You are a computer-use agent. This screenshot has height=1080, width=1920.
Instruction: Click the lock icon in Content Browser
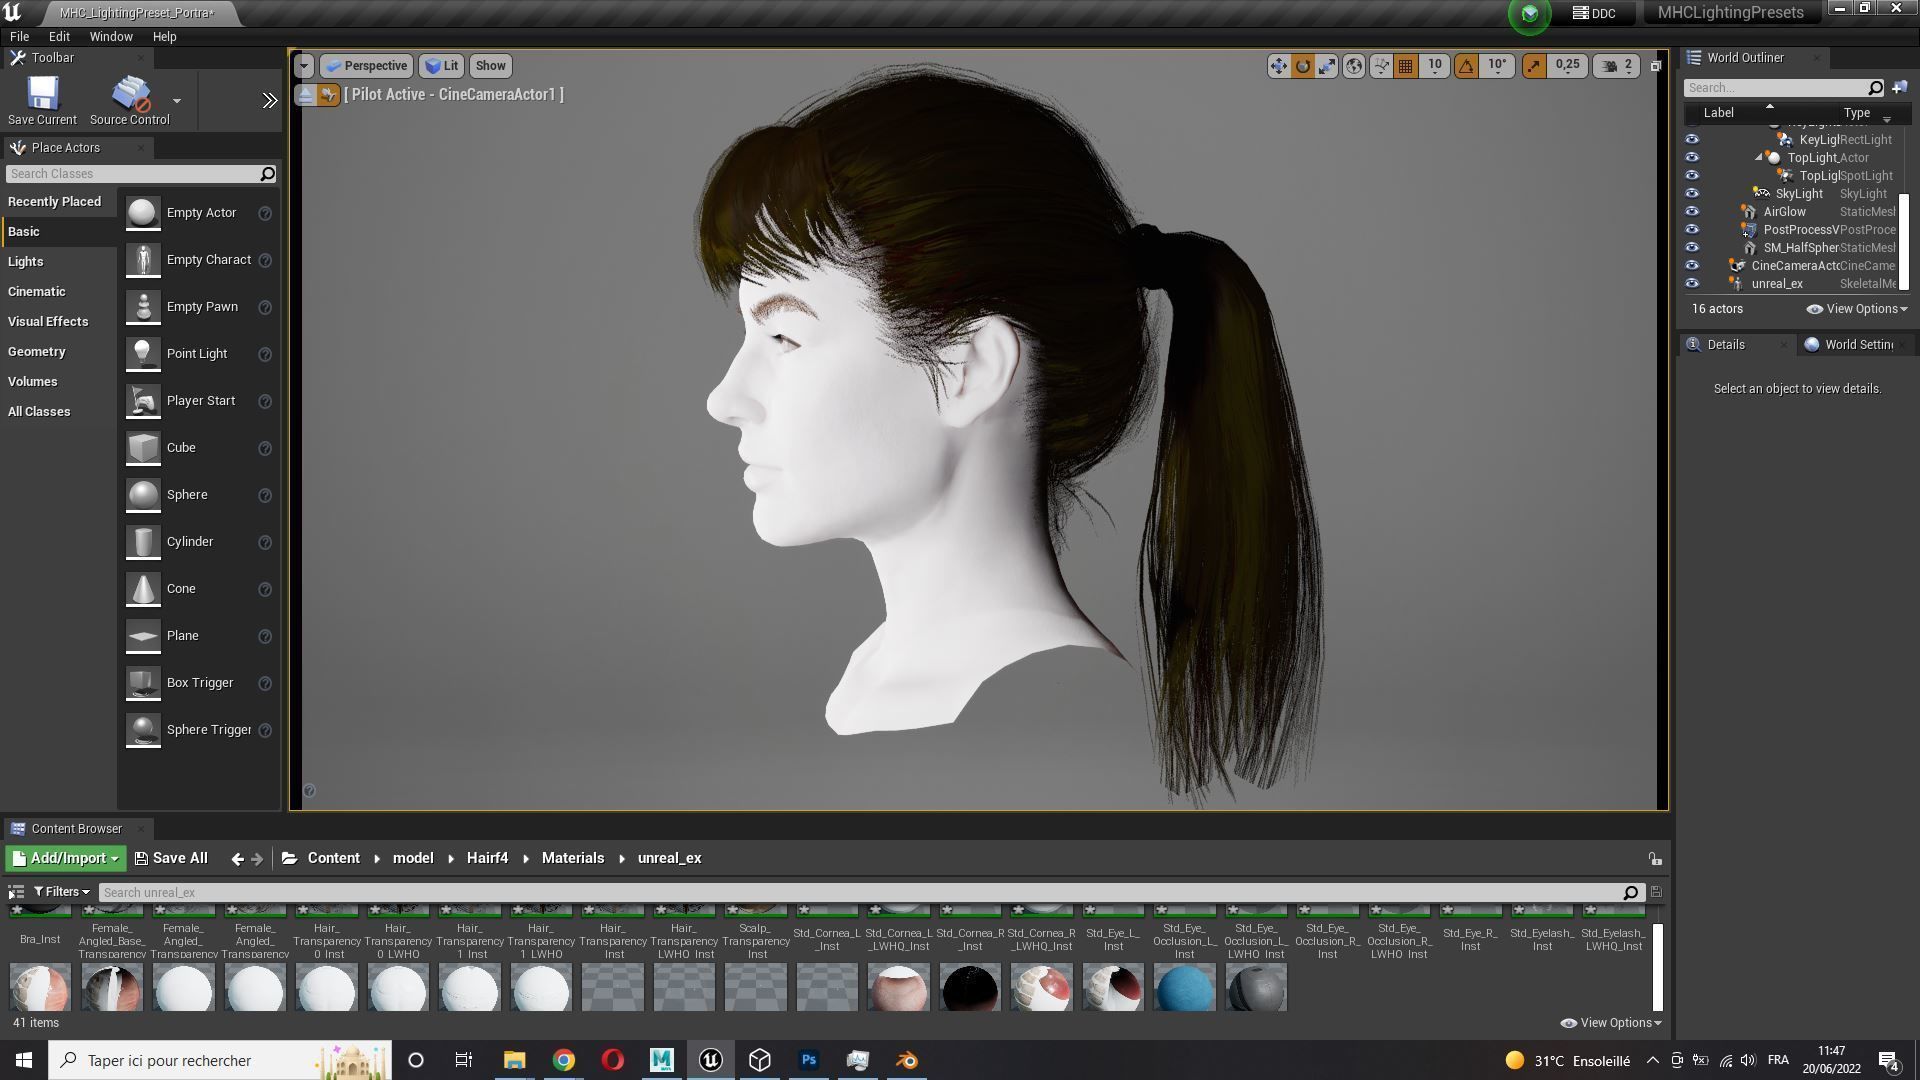pyautogui.click(x=1655, y=859)
